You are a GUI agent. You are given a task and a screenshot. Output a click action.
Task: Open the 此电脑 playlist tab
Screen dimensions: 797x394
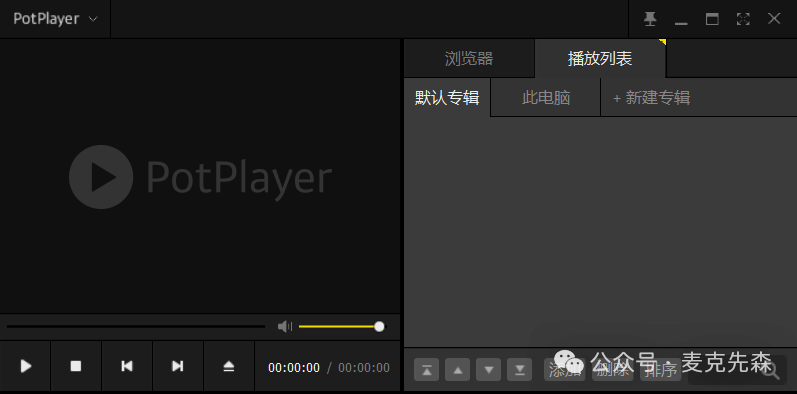pyautogui.click(x=545, y=97)
